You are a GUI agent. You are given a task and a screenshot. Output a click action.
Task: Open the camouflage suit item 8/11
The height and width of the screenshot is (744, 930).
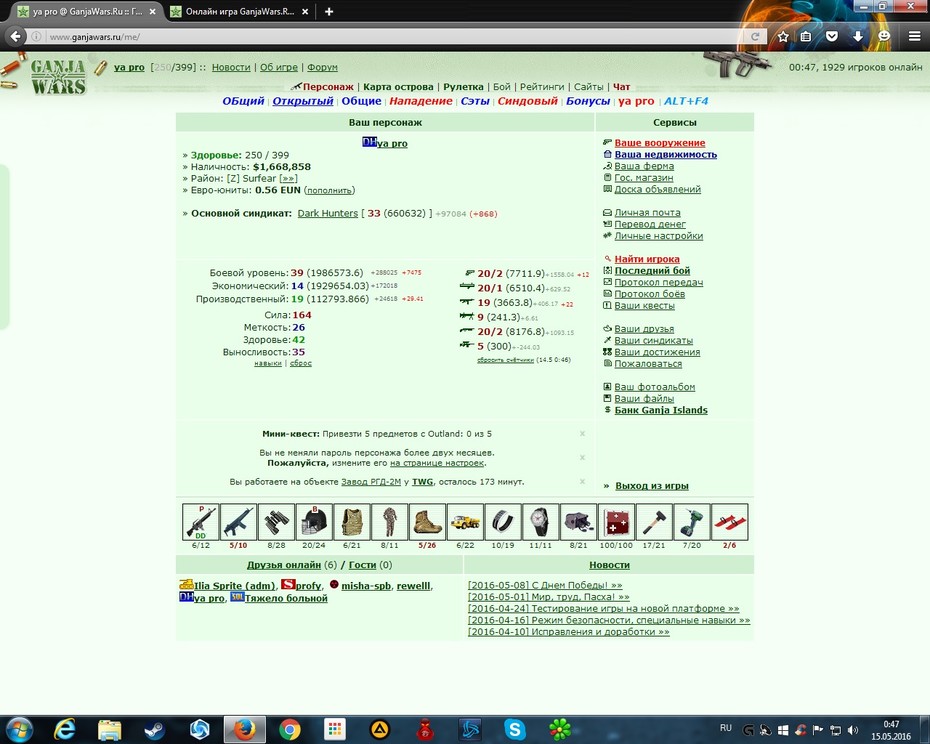click(390, 522)
